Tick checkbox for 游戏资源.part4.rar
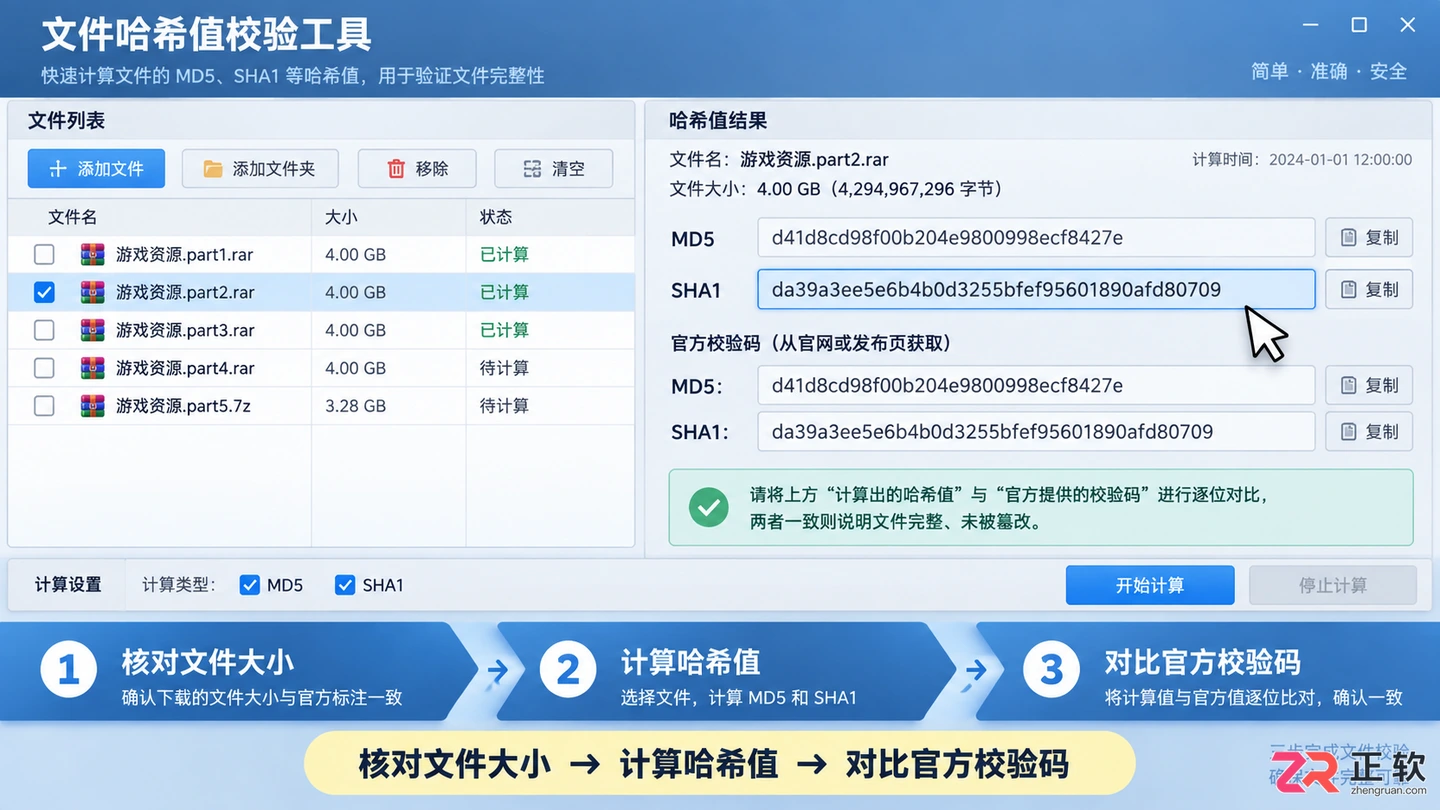The width and height of the screenshot is (1440, 810). (x=44, y=368)
